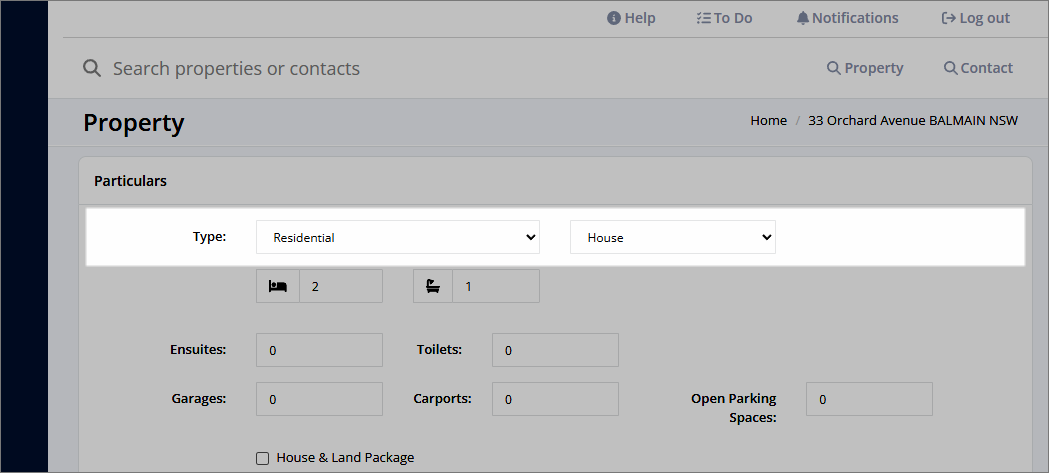Click the Log out arrow icon

948,18
